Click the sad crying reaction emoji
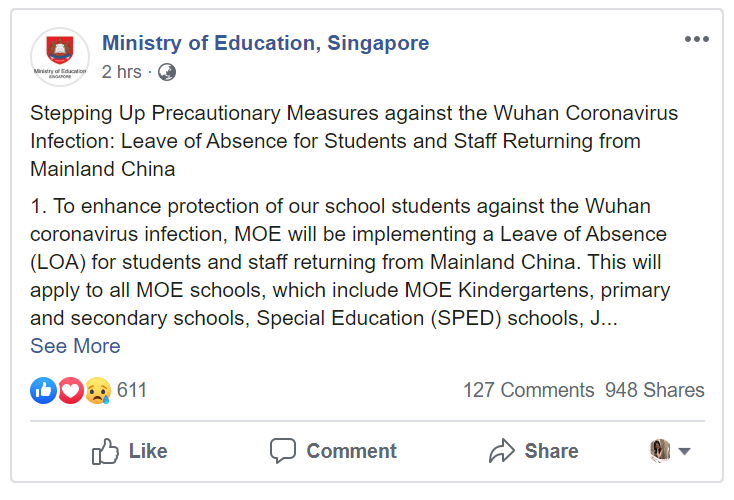 pyautogui.click(x=97, y=390)
